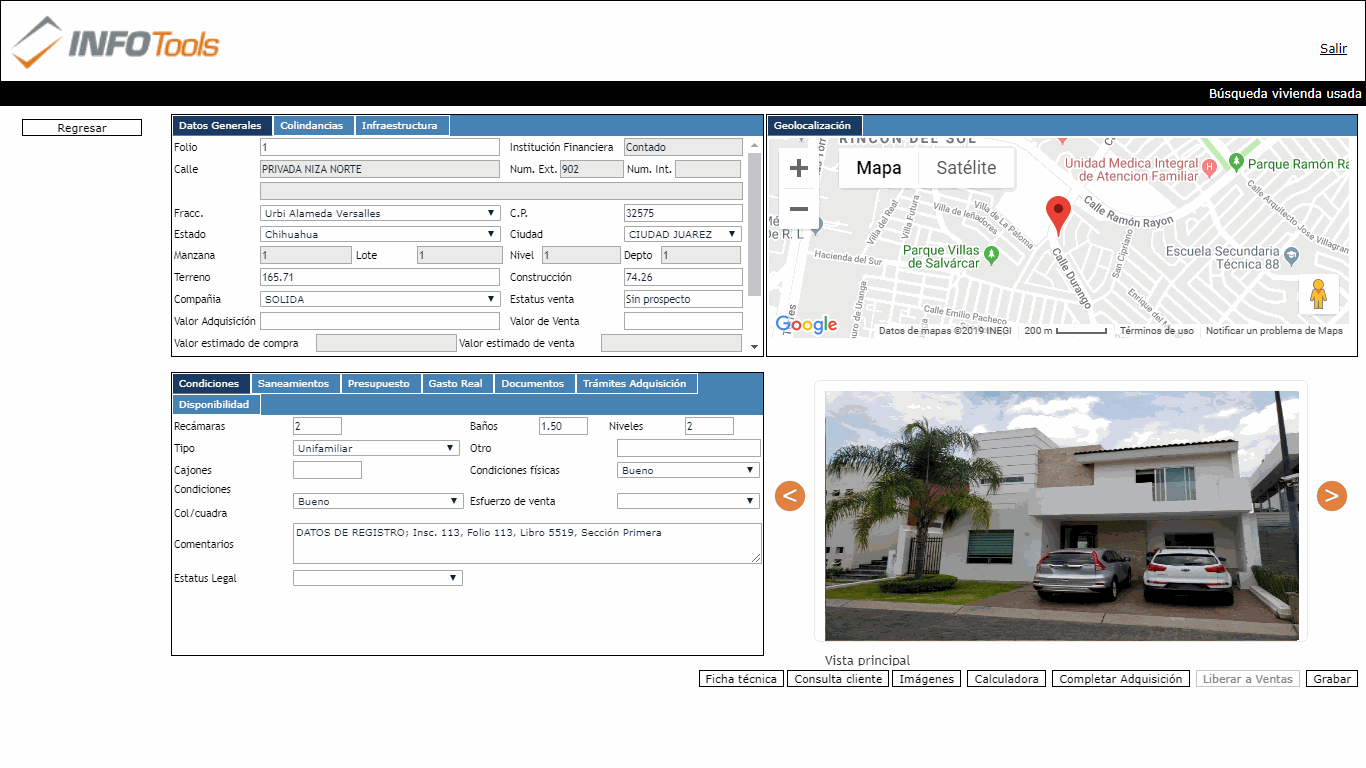Click the Salir link

point(1333,48)
